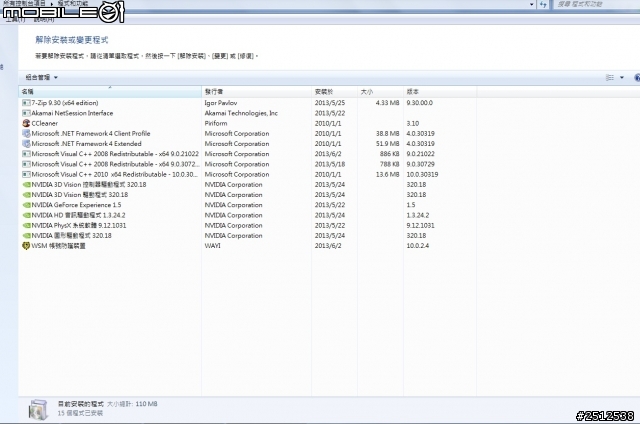The image size is (640, 424).
Task: Click the NVIDIA graphics driver 320.18 icon
Action: tap(26, 235)
